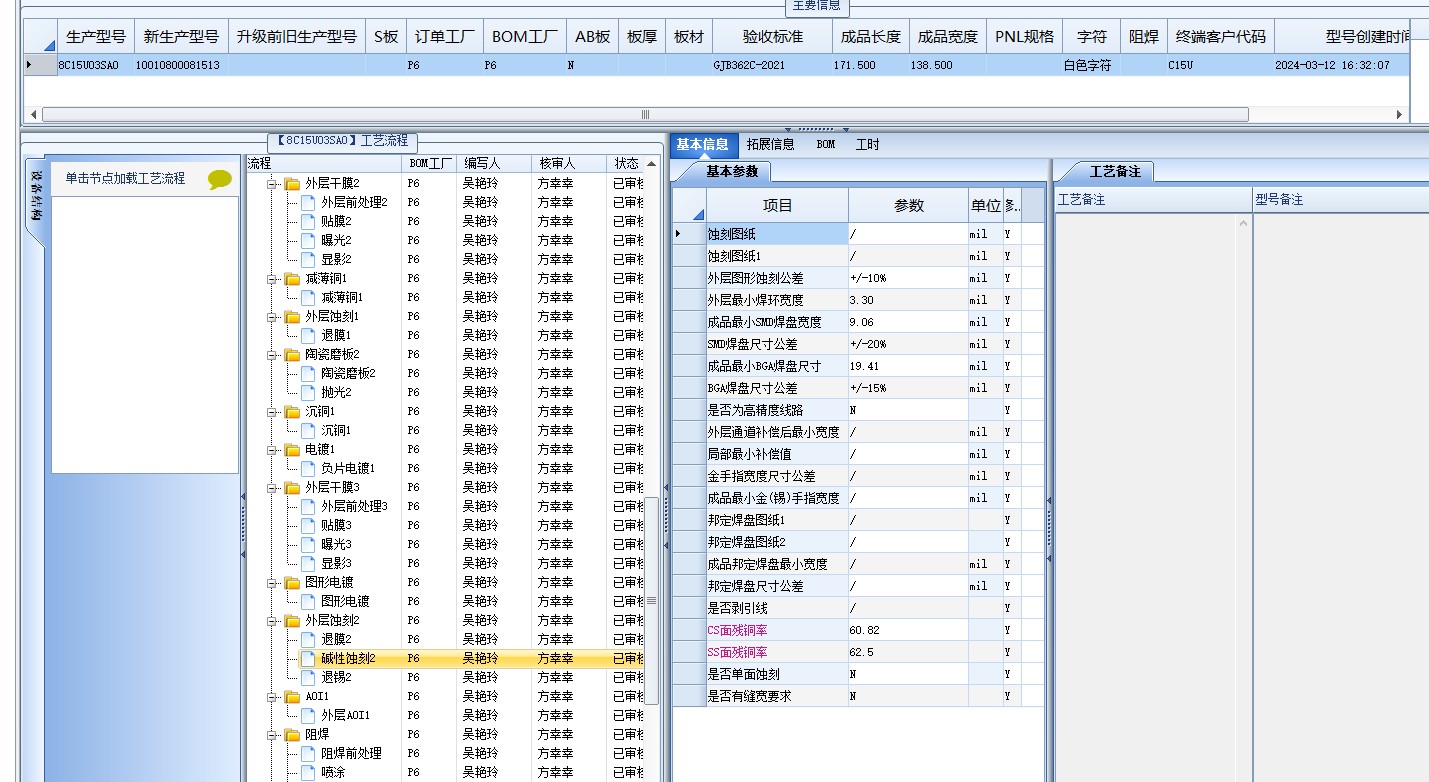This screenshot has height=782, width=1429.
Task: Click the 成品长度 column header
Action: pyautogui.click(x=870, y=37)
